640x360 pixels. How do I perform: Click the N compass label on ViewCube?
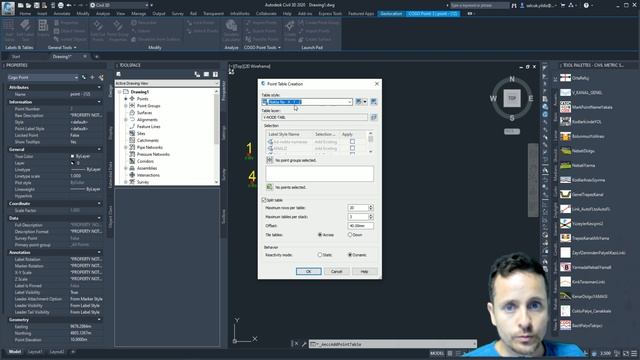pyautogui.click(x=512, y=79)
